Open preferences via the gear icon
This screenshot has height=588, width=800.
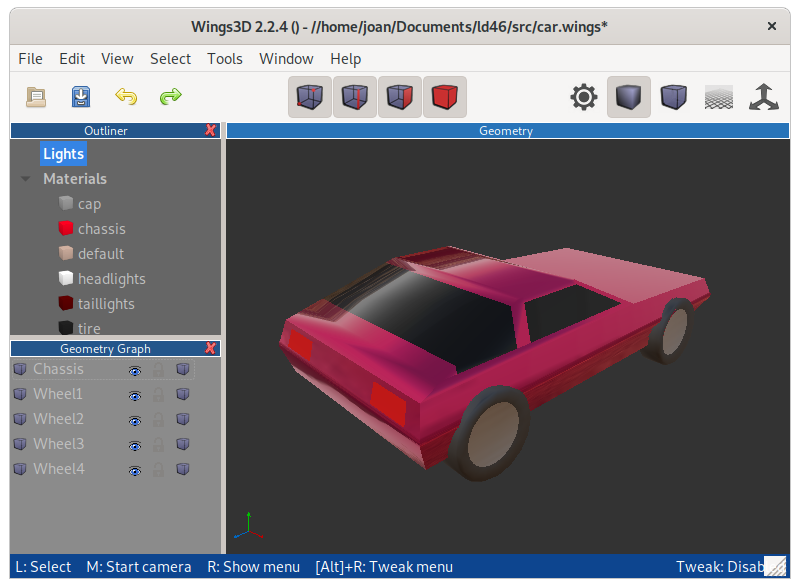(x=584, y=97)
